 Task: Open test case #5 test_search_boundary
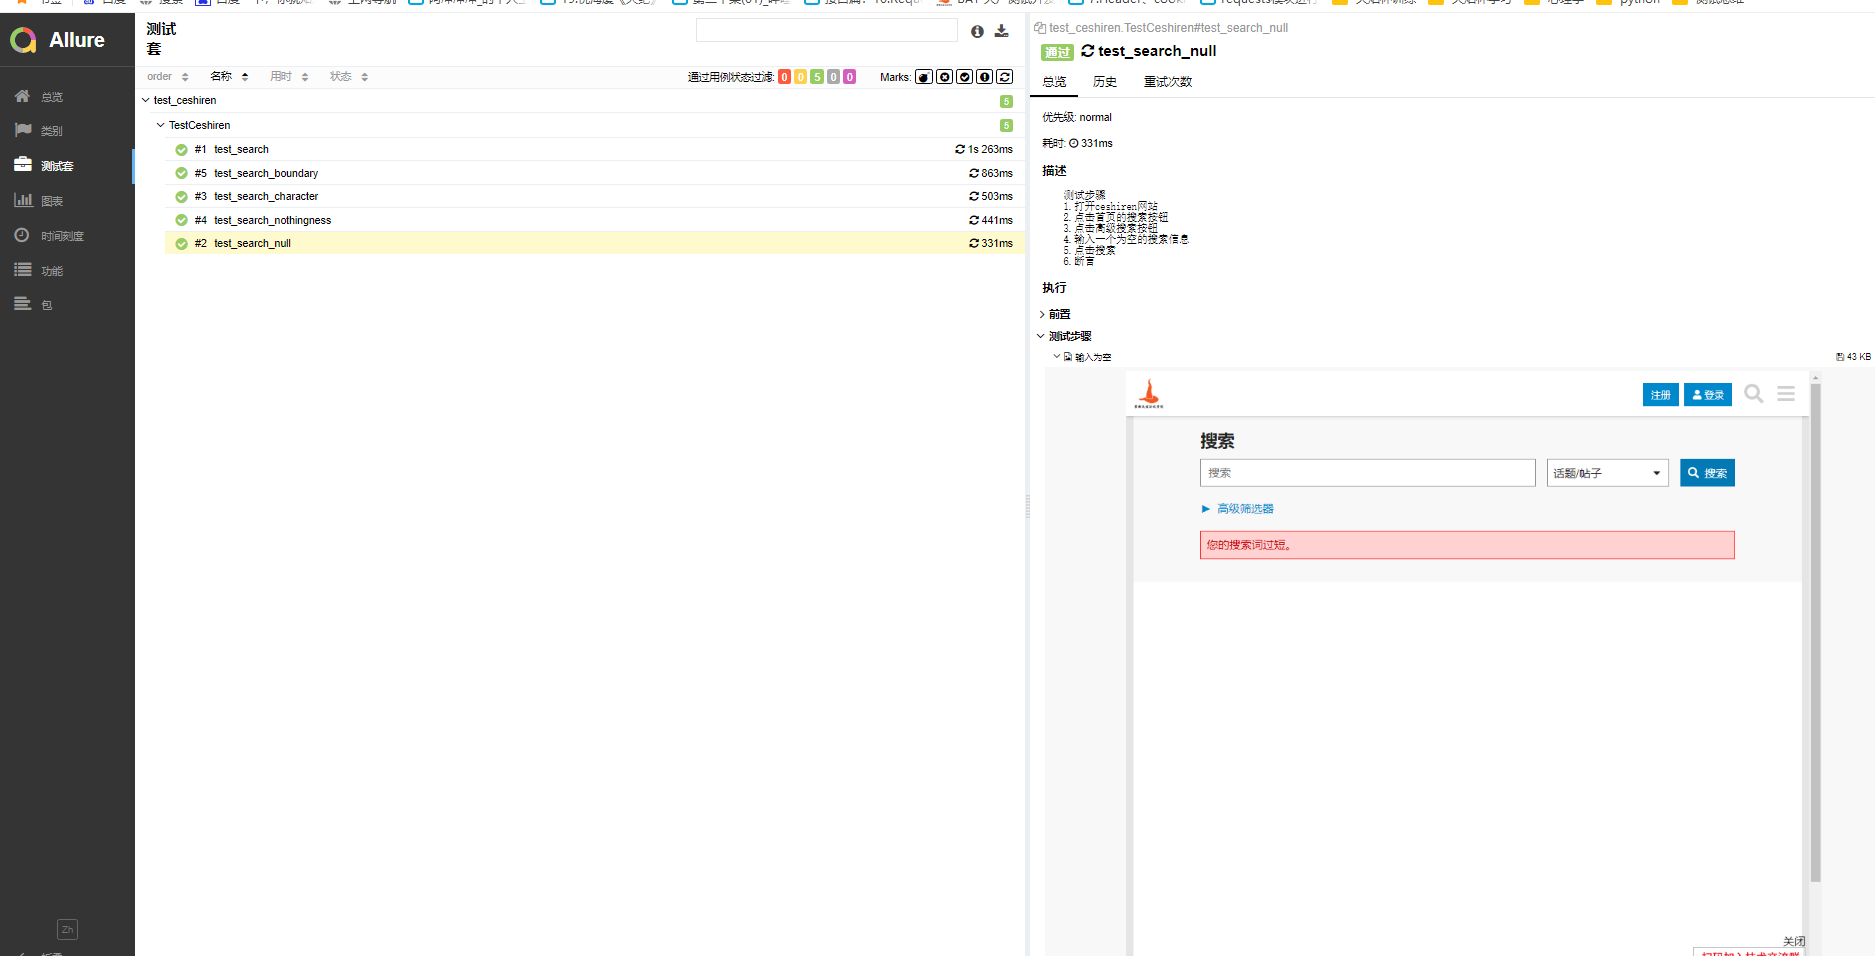tap(594, 173)
